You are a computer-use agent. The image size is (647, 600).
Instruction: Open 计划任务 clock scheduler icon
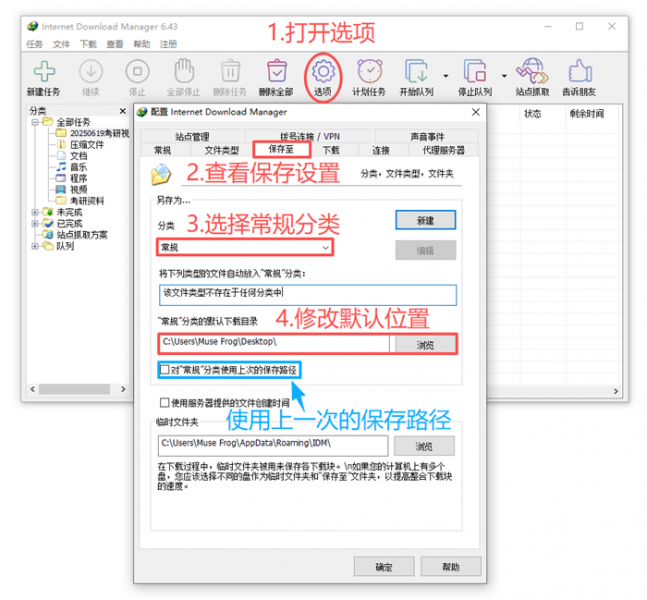point(369,71)
